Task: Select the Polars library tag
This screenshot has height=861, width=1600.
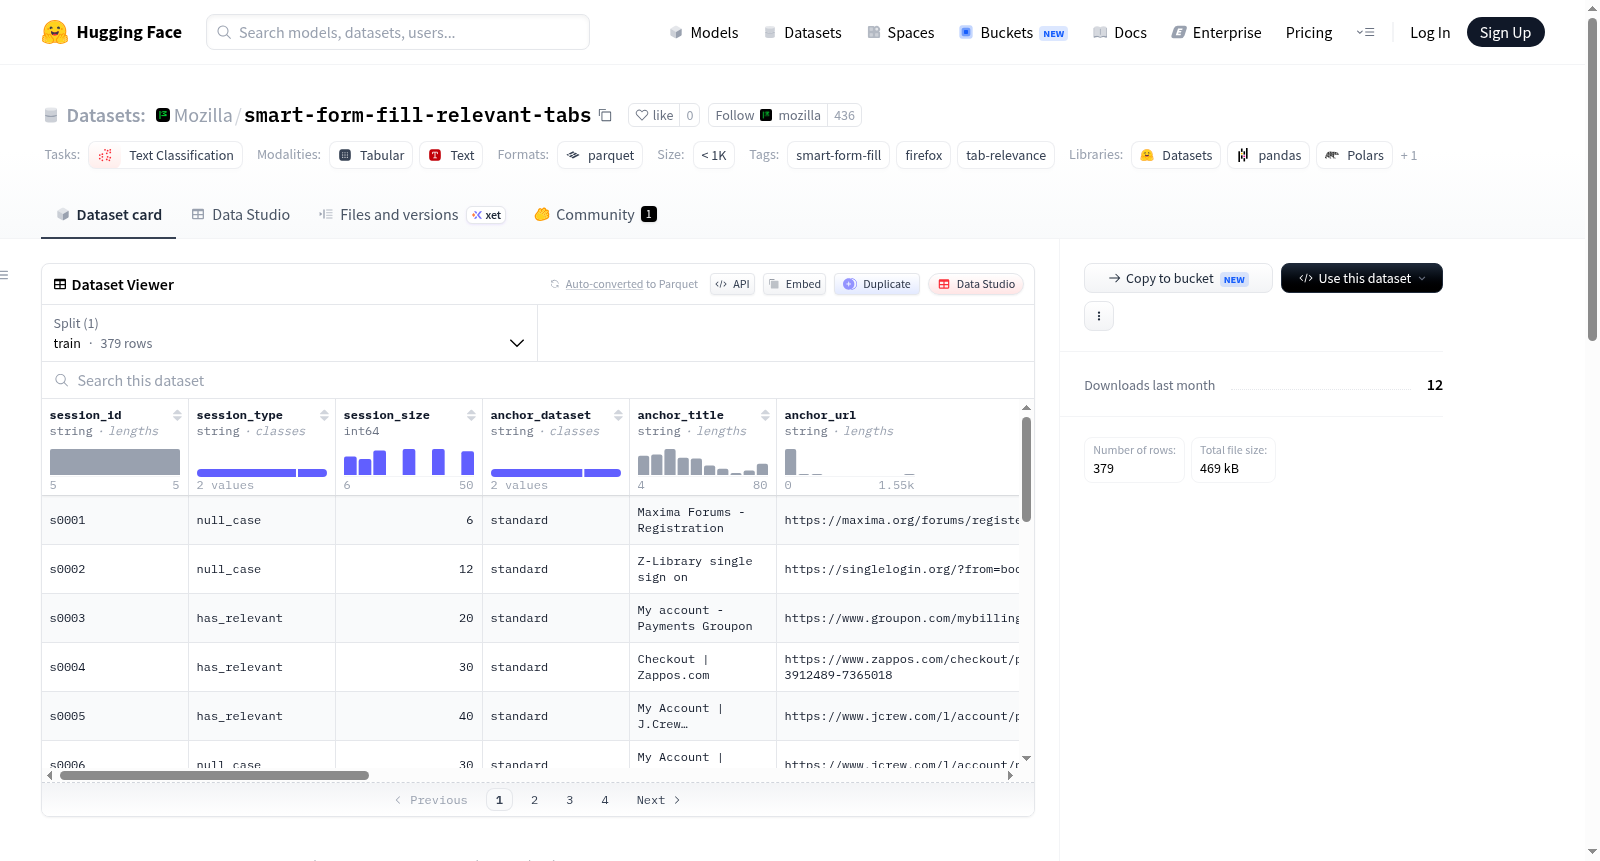Action: pos(1354,155)
